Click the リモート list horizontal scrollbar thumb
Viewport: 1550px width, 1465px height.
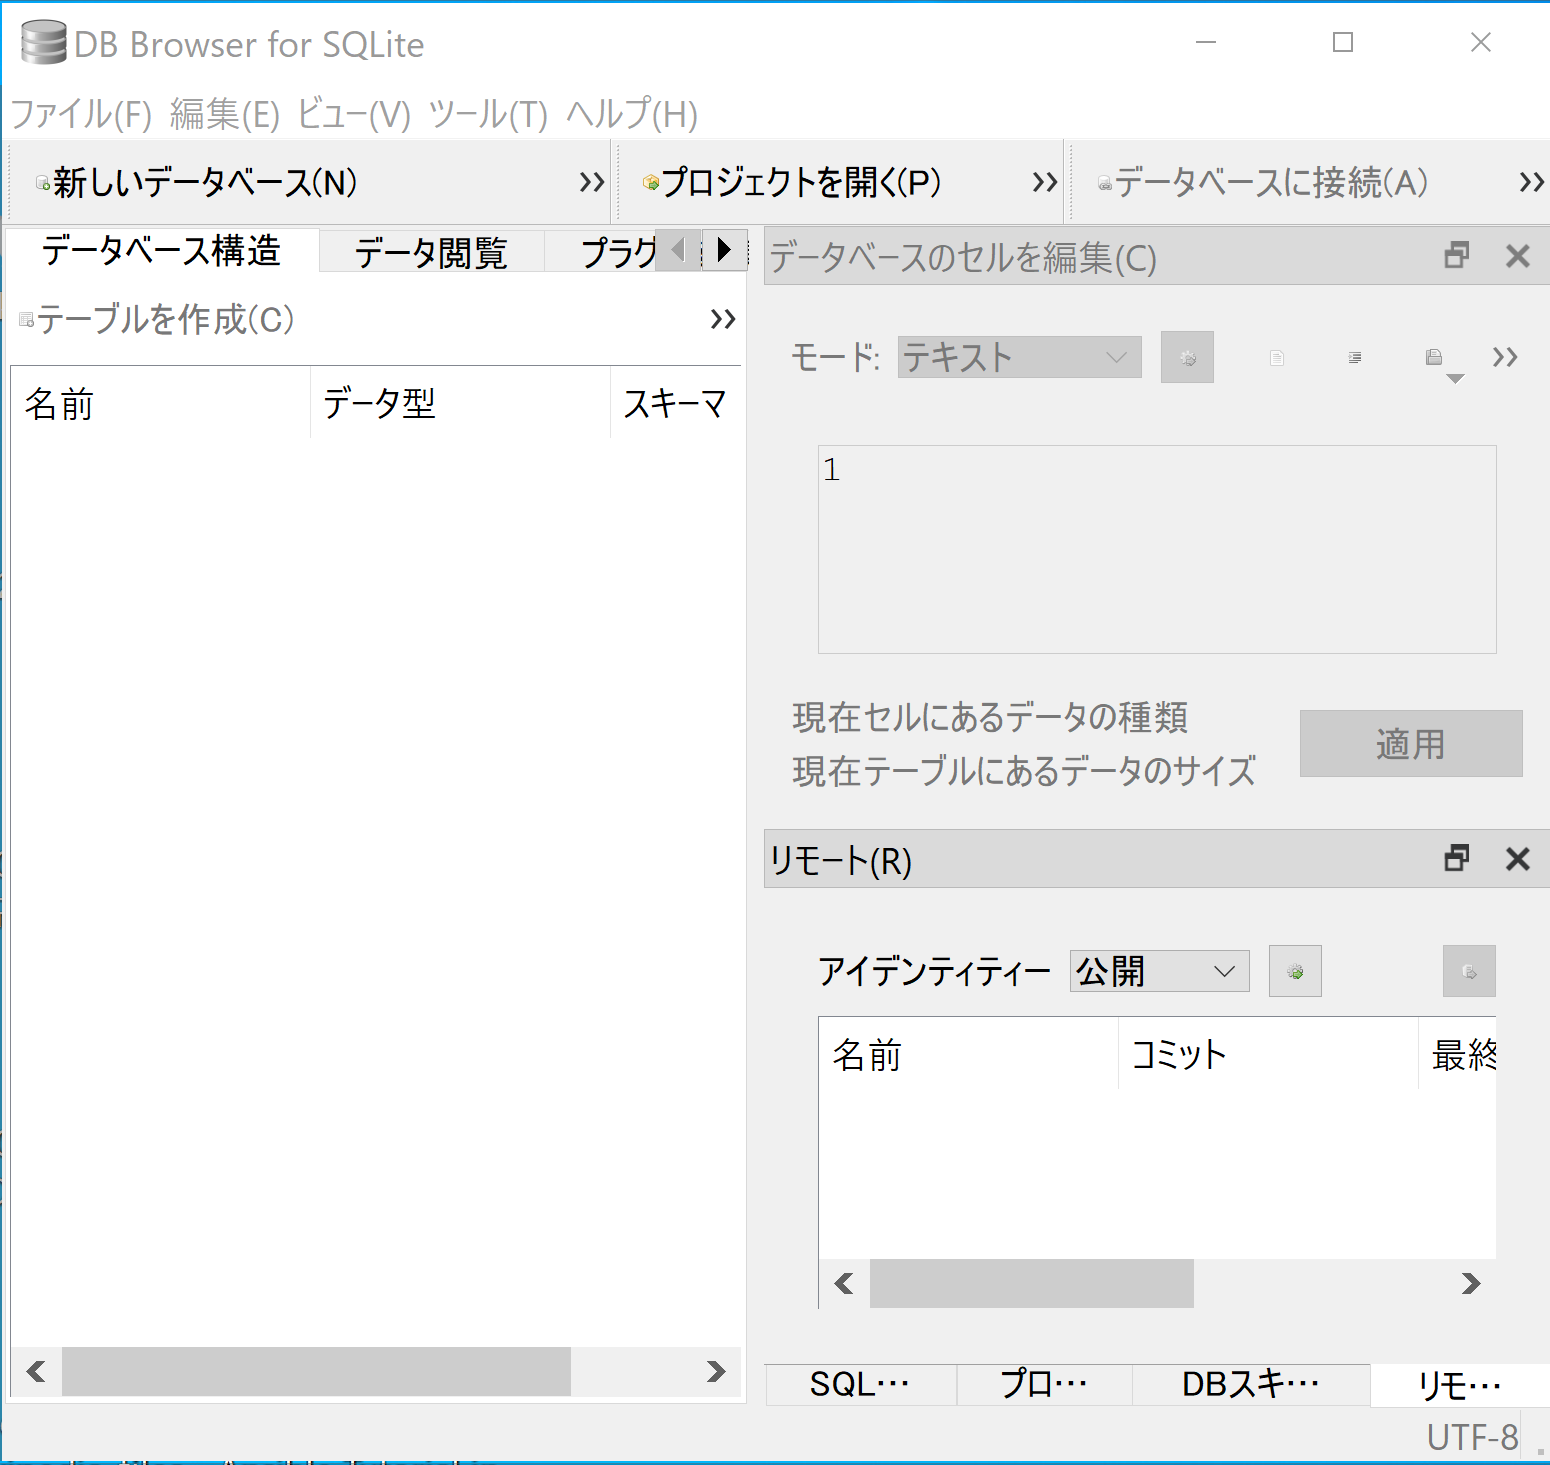point(1032,1283)
